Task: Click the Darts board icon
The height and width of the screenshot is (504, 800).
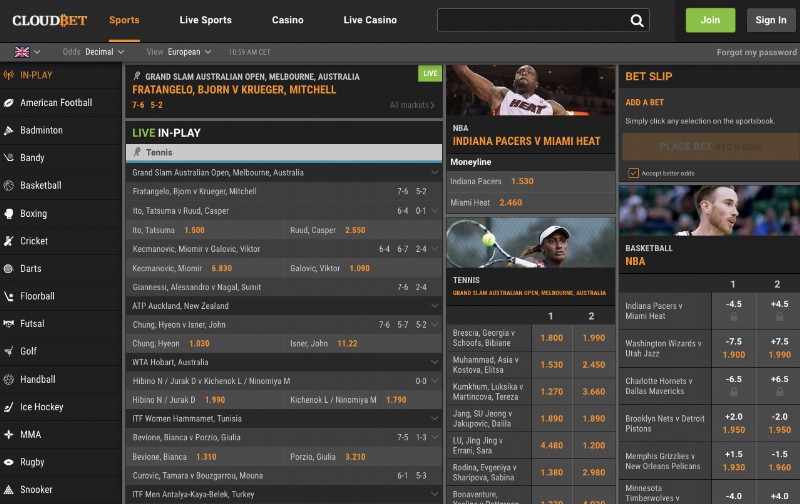Action: (x=9, y=268)
